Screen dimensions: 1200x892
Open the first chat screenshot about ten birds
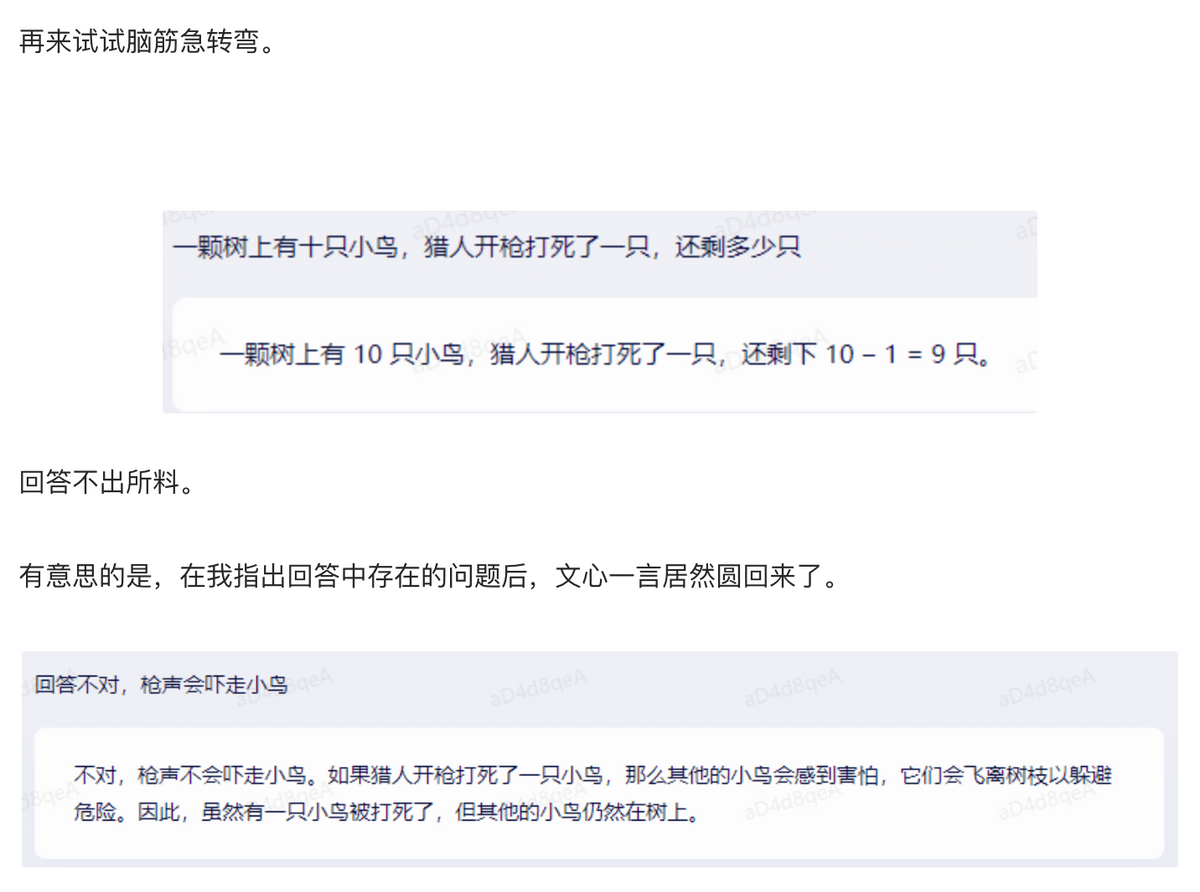tap(600, 311)
